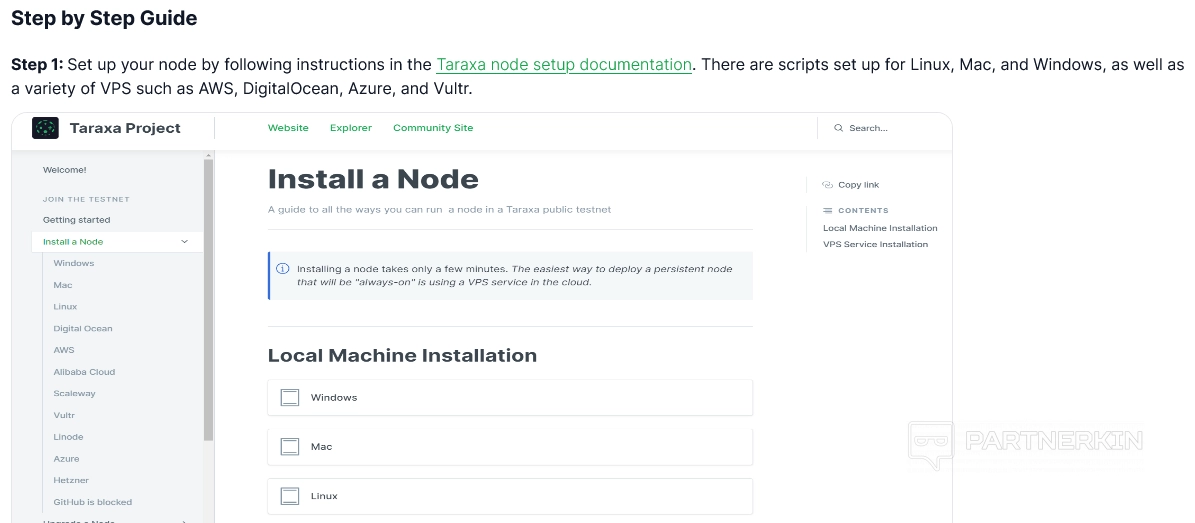
Task: Click the Linux card monitor icon
Action: [x=290, y=496]
